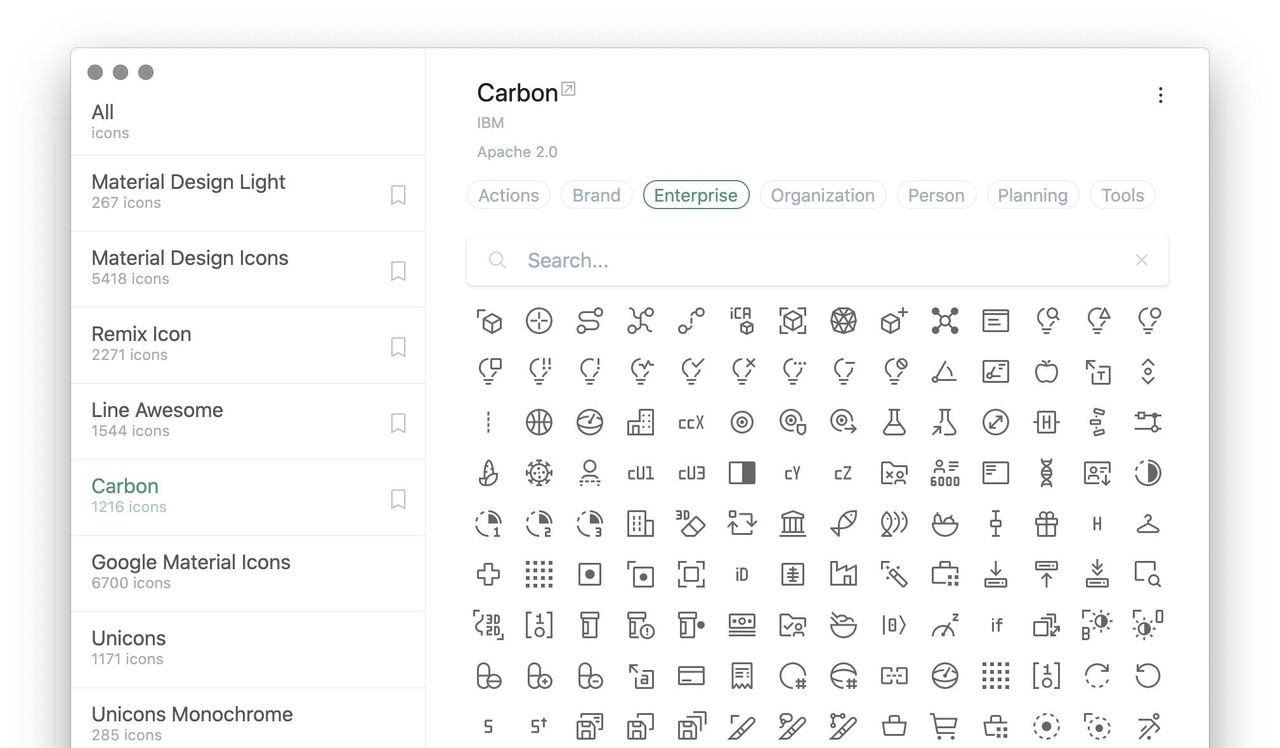The image size is (1280, 748).
Task: Open the Google Material Icons collection
Action: (x=191, y=572)
